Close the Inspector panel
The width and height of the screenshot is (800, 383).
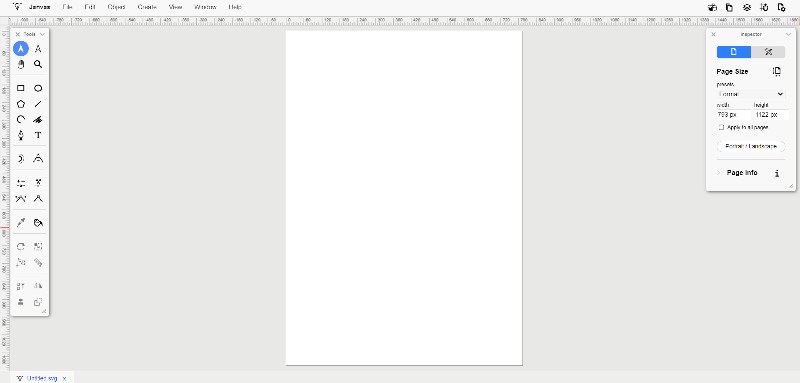[x=713, y=34]
